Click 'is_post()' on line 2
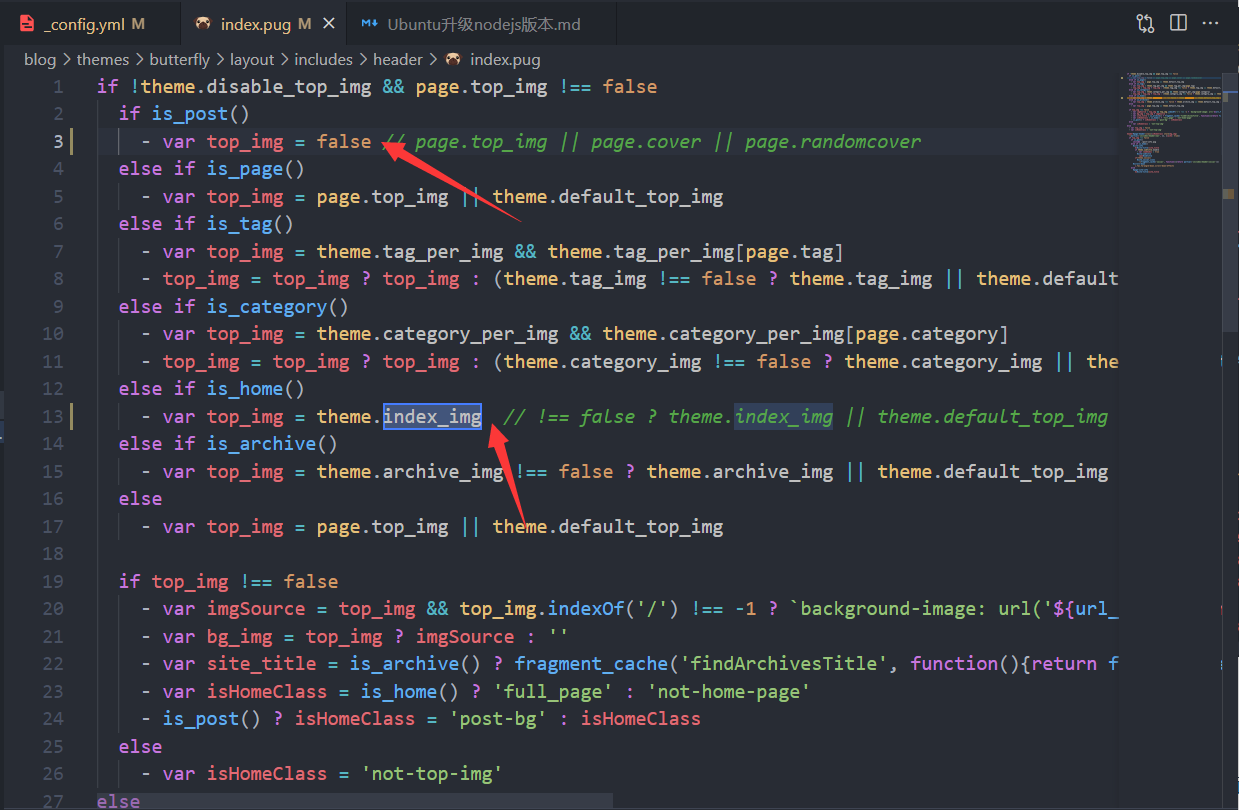Viewport: 1239px width, 810px height. pos(201,114)
